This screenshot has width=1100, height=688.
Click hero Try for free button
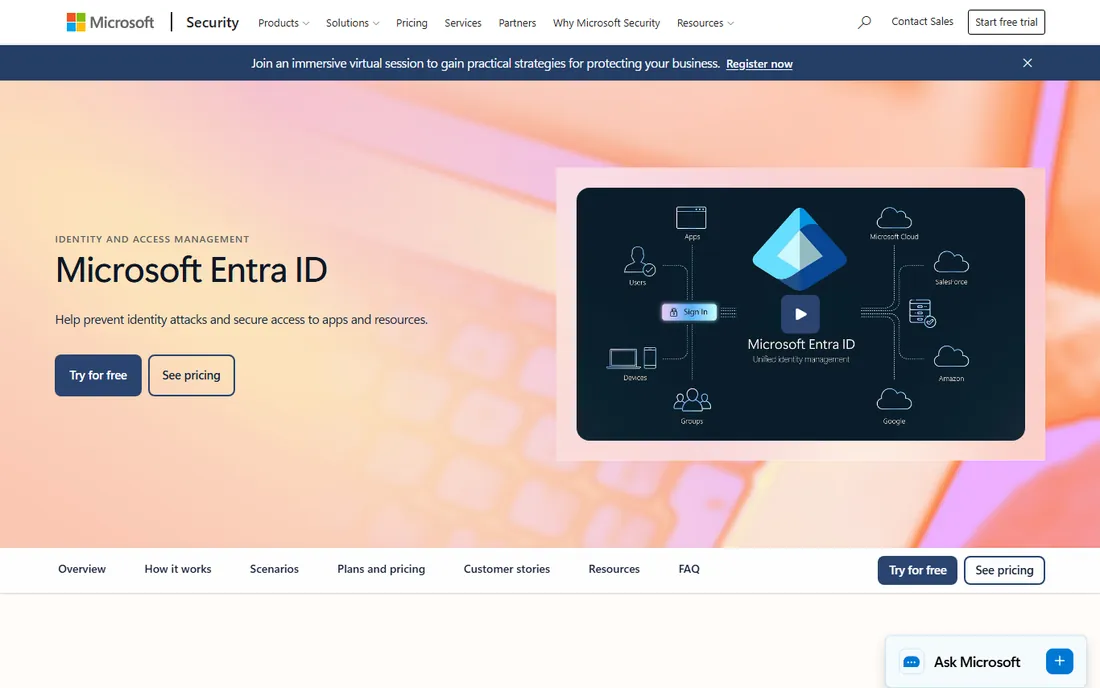98,375
